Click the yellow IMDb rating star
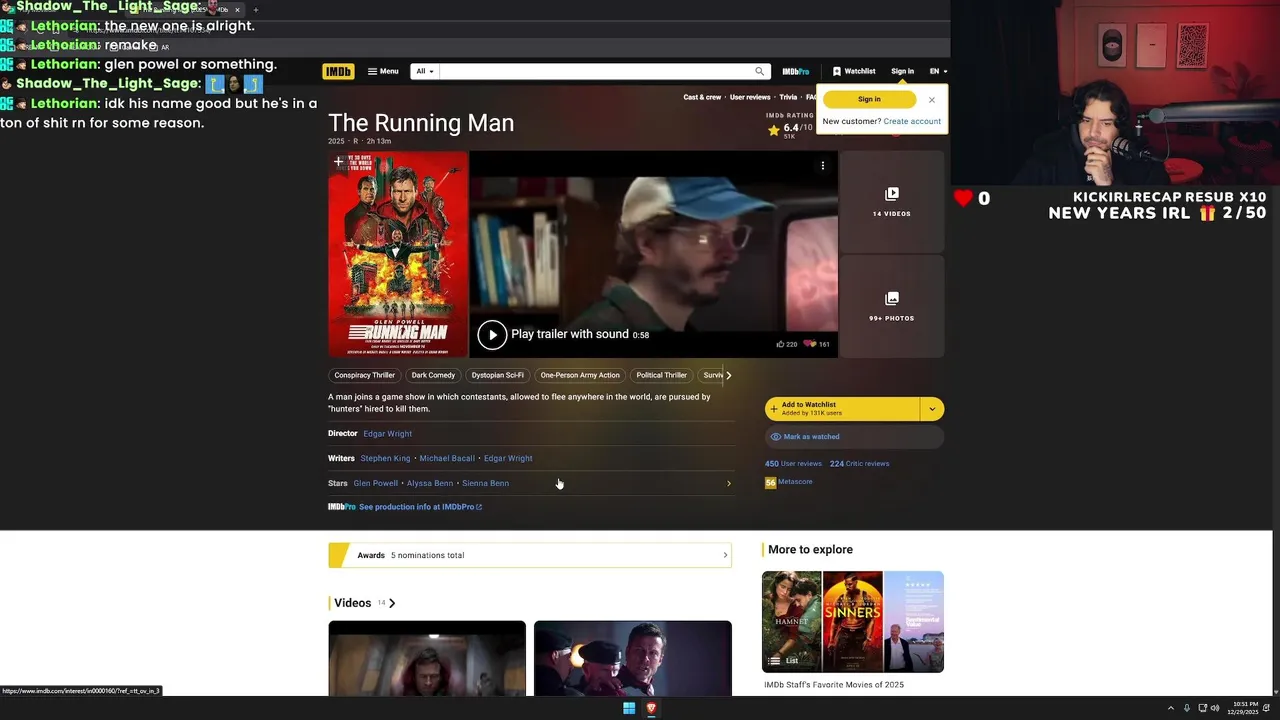 [x=773, y=130]
